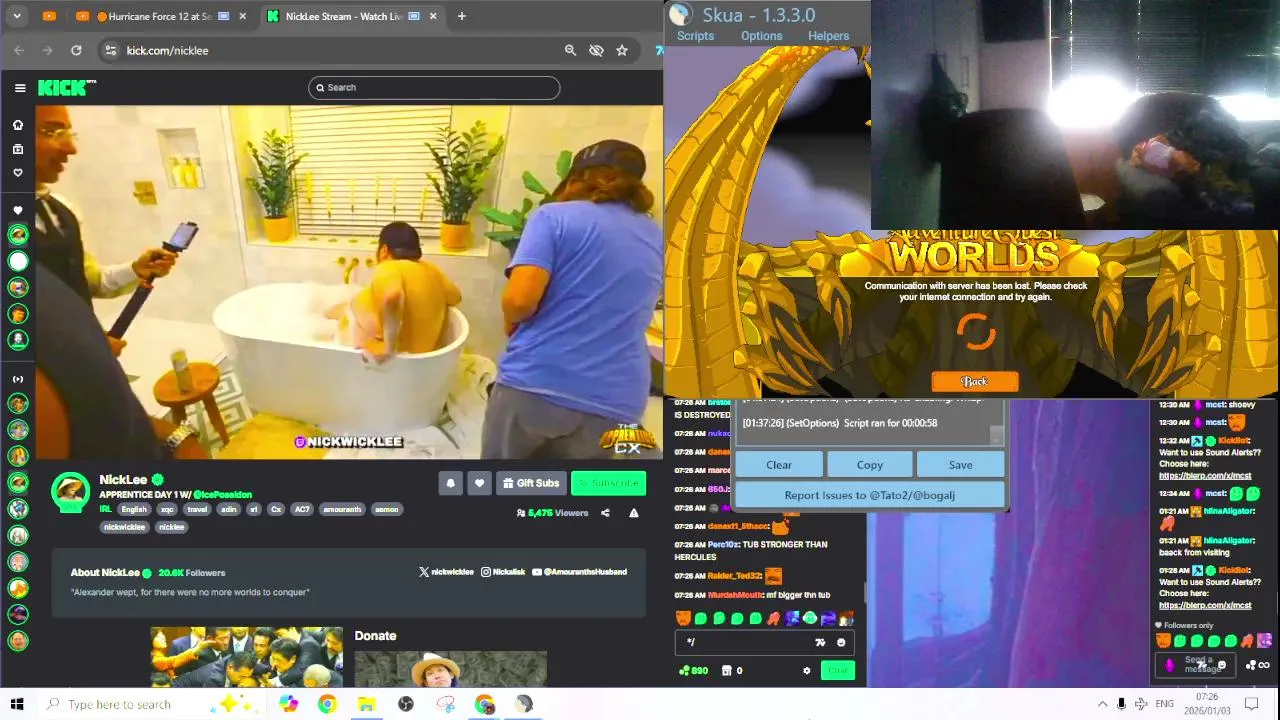
Task: Click Send a message box in right chat
Action: (x=1195, y=665)
